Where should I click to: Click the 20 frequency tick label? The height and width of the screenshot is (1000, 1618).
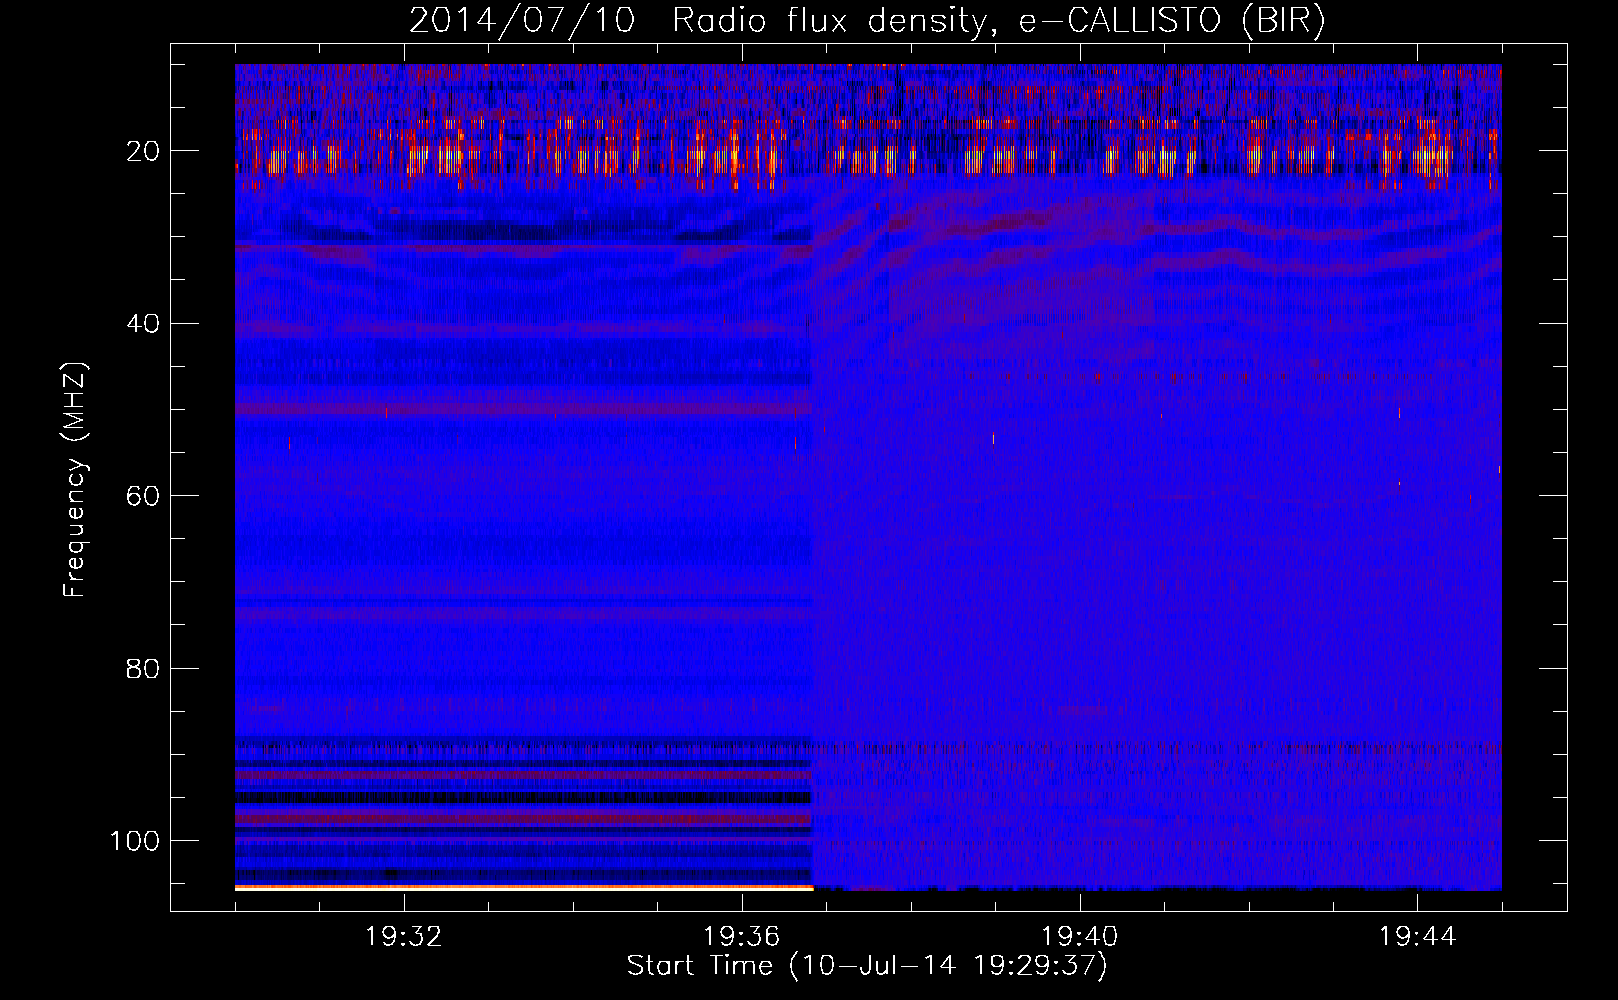click(x=144, y=151)
